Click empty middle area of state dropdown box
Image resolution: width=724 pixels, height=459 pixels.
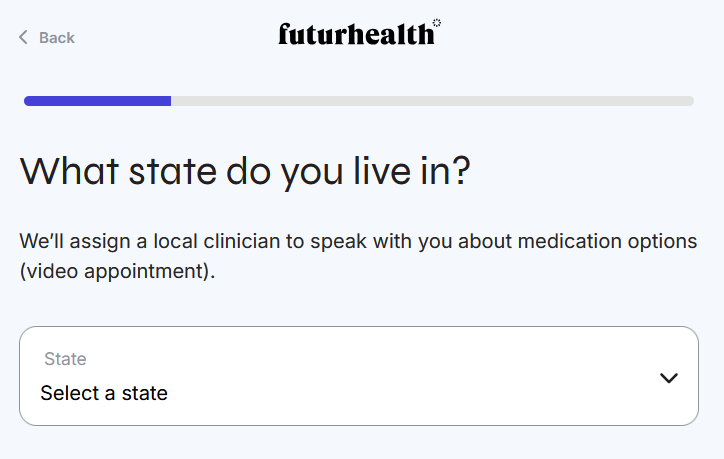[x=400, y=377]
